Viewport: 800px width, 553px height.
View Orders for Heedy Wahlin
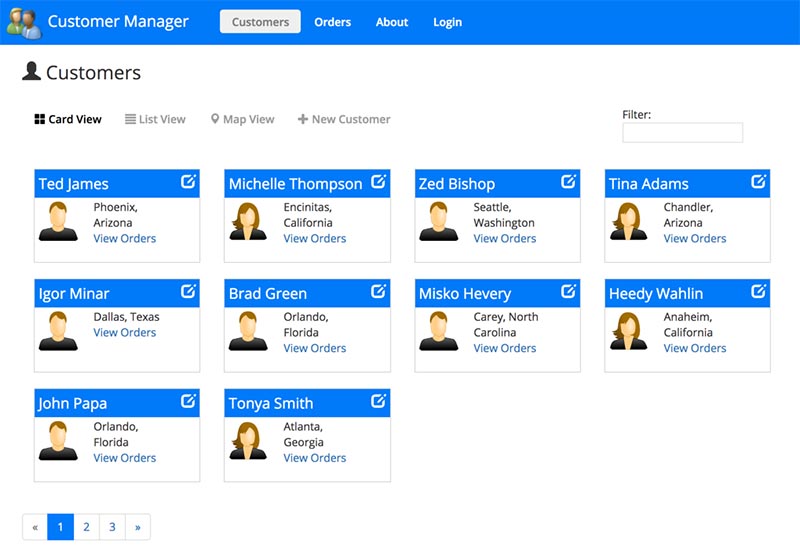click(695, 348)
